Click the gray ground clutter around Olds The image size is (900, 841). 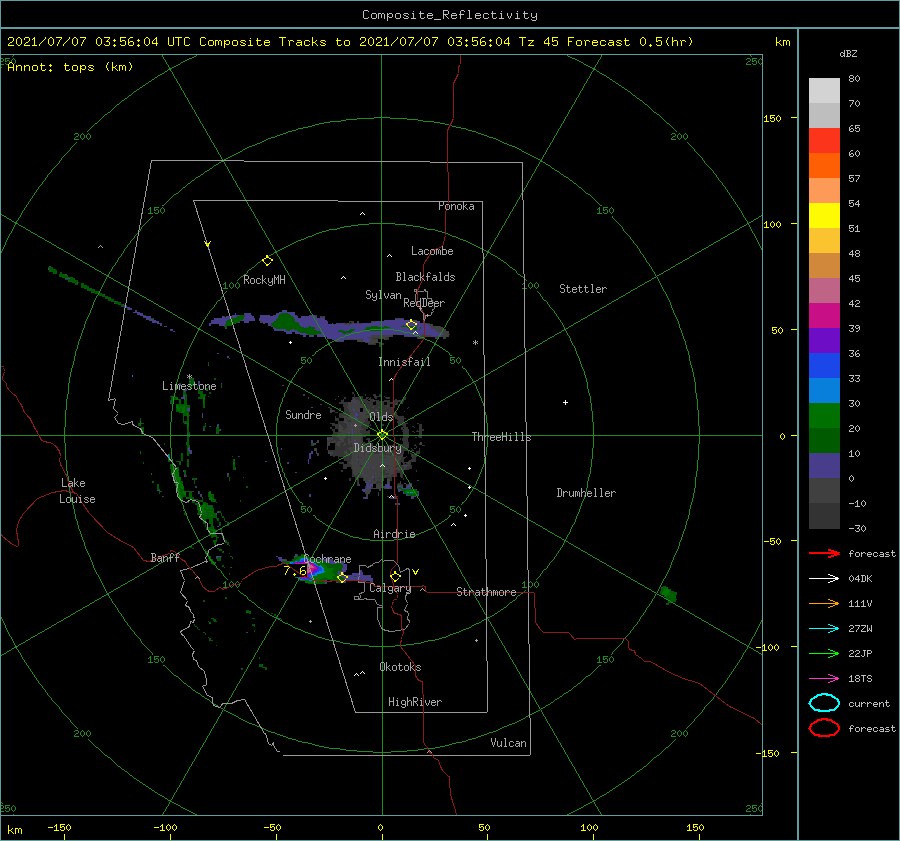tap(376, 445)
